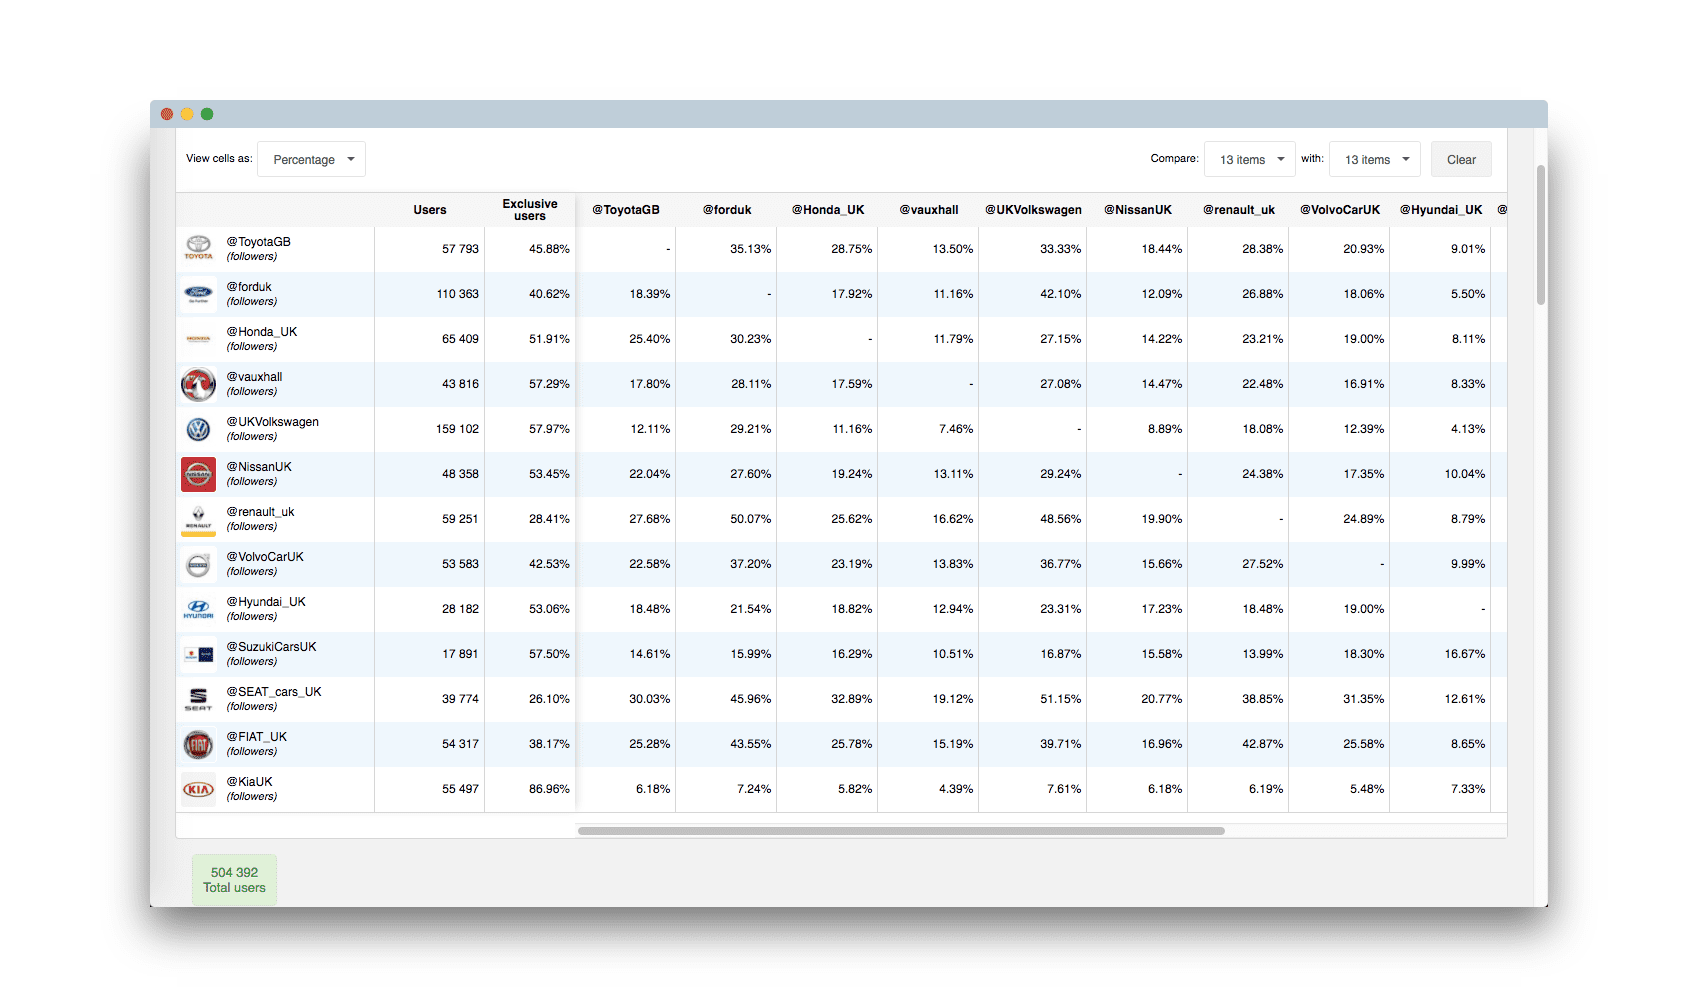Viewport: 1698px width, 1007px height.
Task: Click the 51.15% cell in SEAT row
Action: click(x=1060, y=699)
